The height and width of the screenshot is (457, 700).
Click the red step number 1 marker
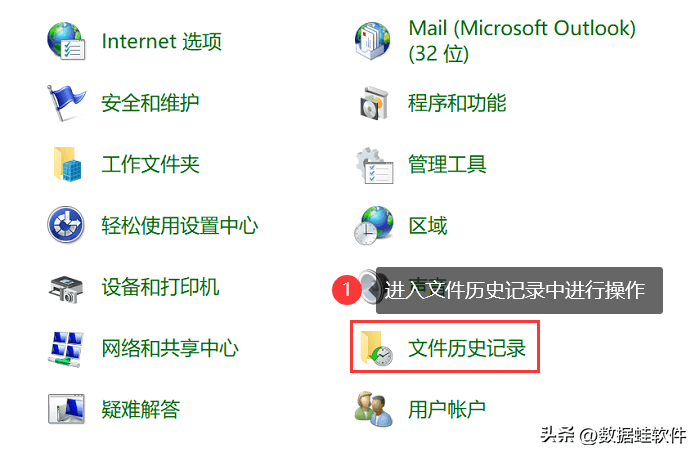tap(346, 290)
